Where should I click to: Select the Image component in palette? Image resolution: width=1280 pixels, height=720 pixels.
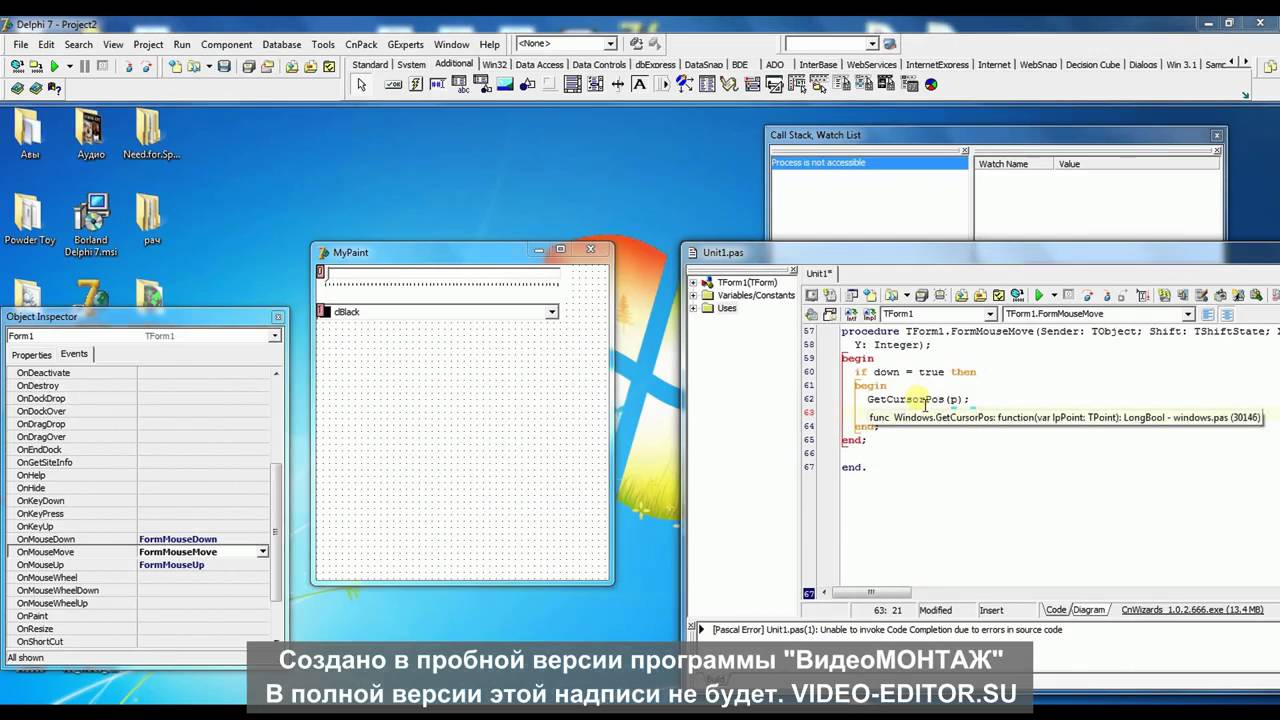pyautogui.click(x=505, y=85)
